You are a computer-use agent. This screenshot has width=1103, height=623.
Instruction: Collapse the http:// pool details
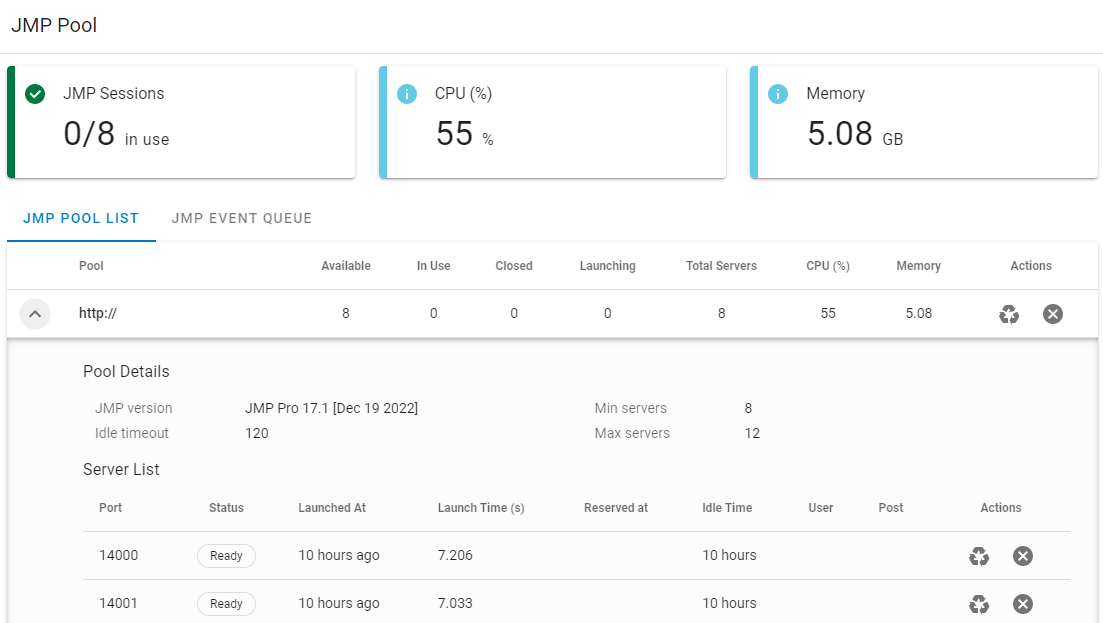point(35,314)
